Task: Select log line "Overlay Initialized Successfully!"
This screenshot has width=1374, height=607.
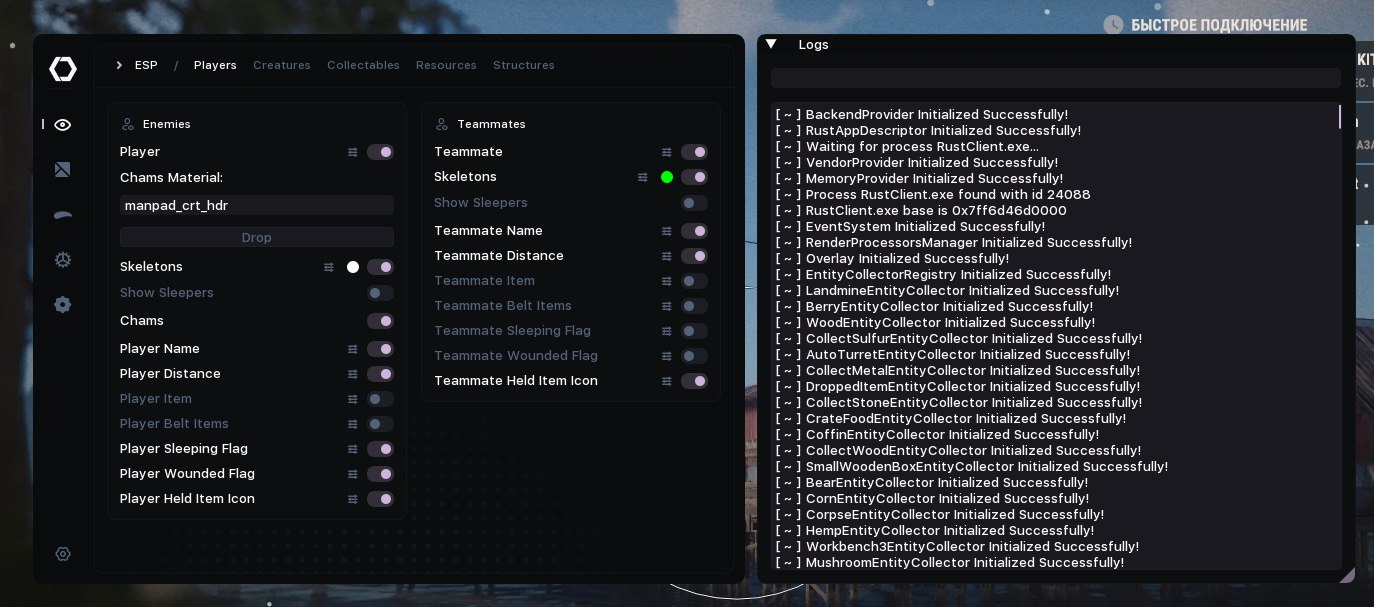Action: click(x=892, y=259)
